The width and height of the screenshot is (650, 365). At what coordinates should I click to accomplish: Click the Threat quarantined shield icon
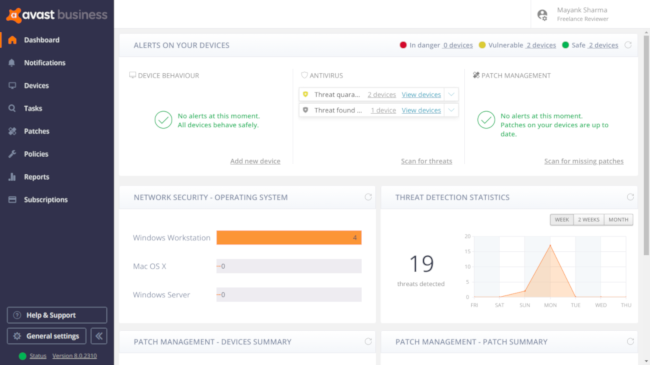pyautogui.click(x=306, y=95)
